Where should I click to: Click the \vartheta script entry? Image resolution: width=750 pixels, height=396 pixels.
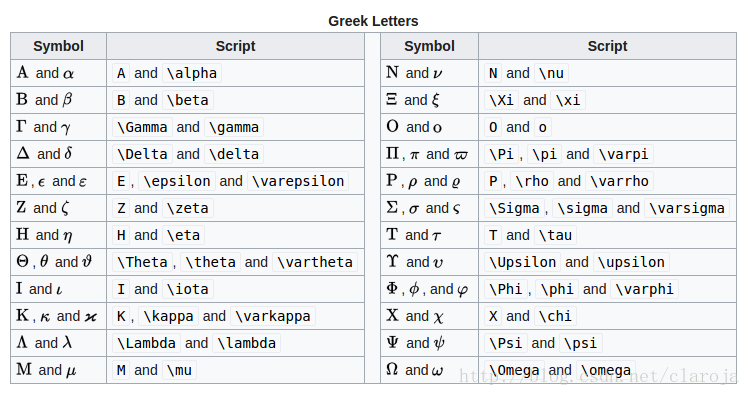[x=315, y=262]
